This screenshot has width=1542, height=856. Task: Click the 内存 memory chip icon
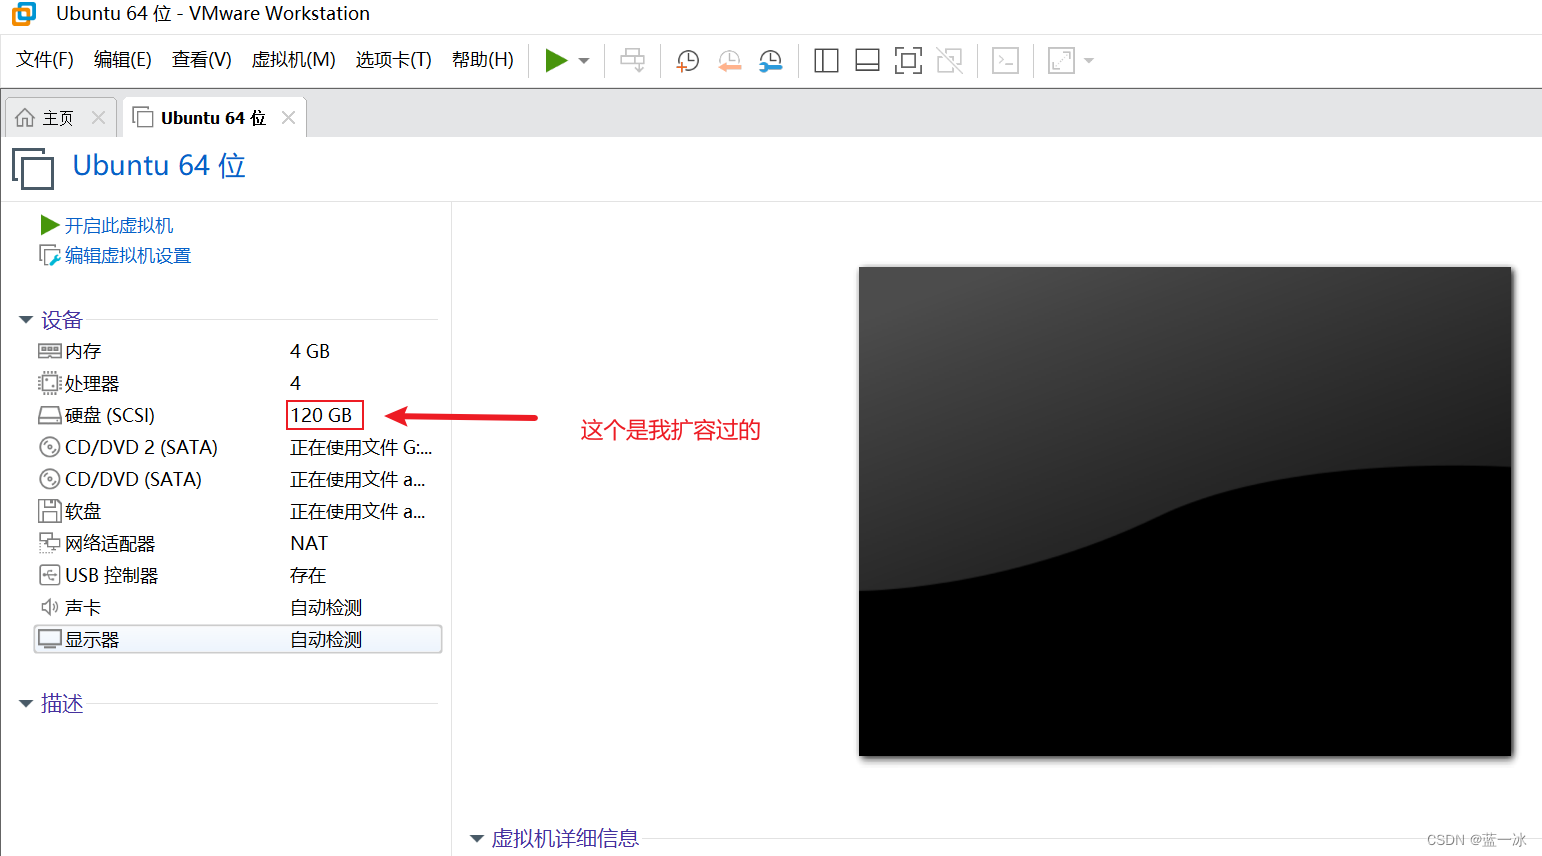point(50,351)
